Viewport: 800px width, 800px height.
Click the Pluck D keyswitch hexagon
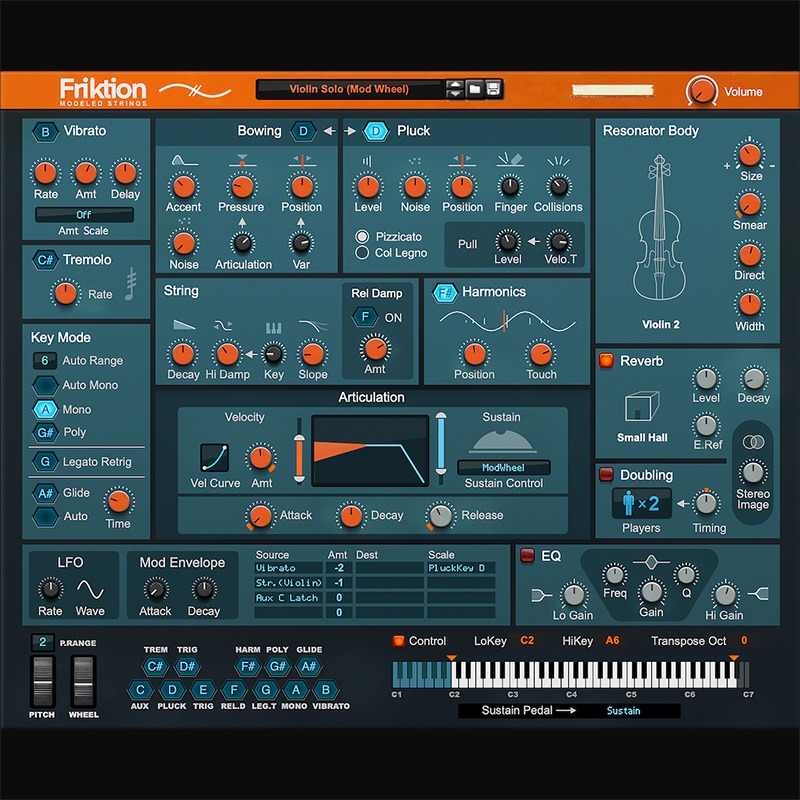tap(376, 131)
